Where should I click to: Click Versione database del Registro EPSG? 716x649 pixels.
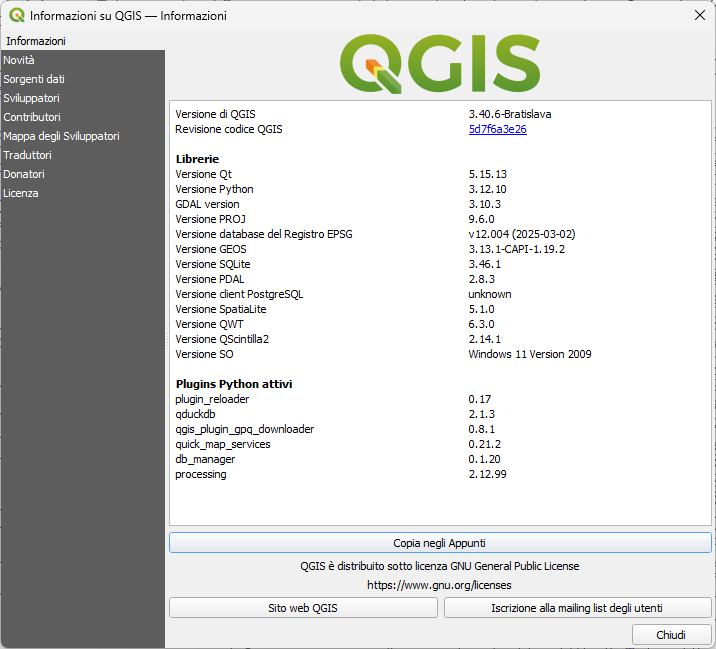[264, 234]
